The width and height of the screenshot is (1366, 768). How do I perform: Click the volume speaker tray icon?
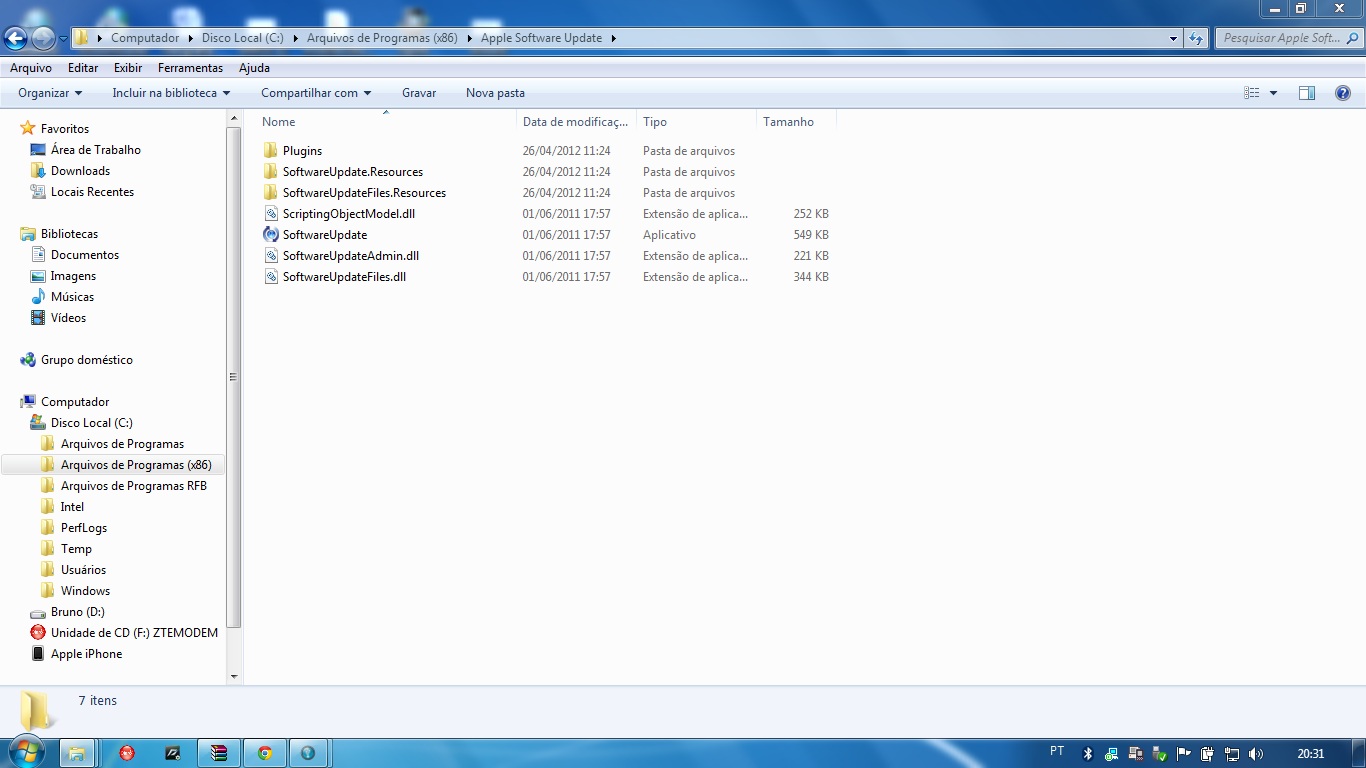[1256, 754]
